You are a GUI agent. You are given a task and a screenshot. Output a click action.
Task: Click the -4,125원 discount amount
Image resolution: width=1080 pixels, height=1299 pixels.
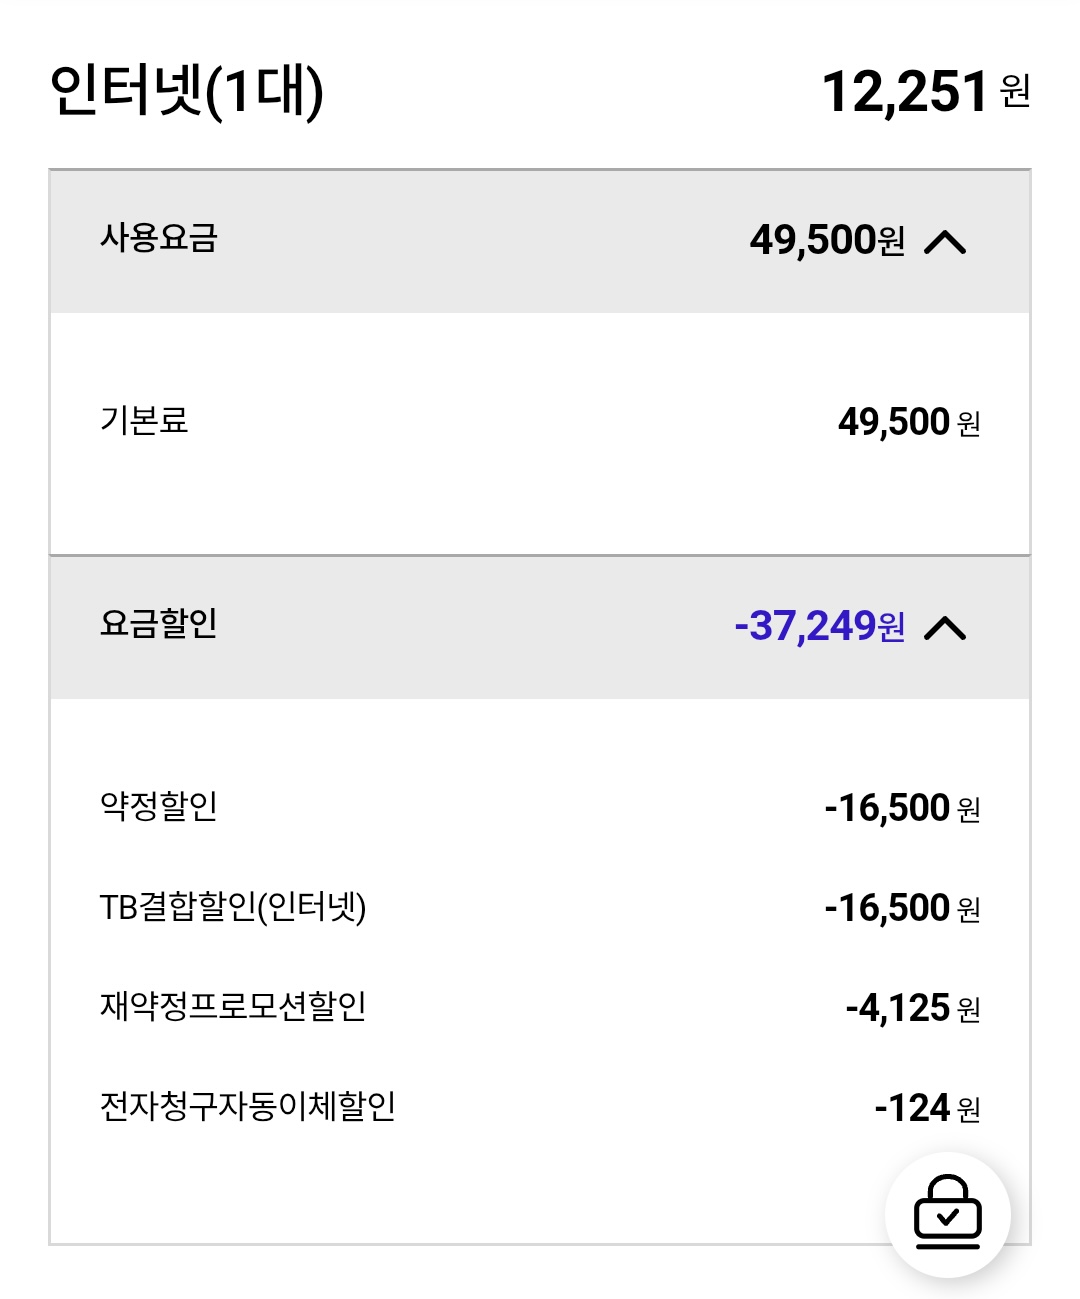click(x=912, y=1008)
